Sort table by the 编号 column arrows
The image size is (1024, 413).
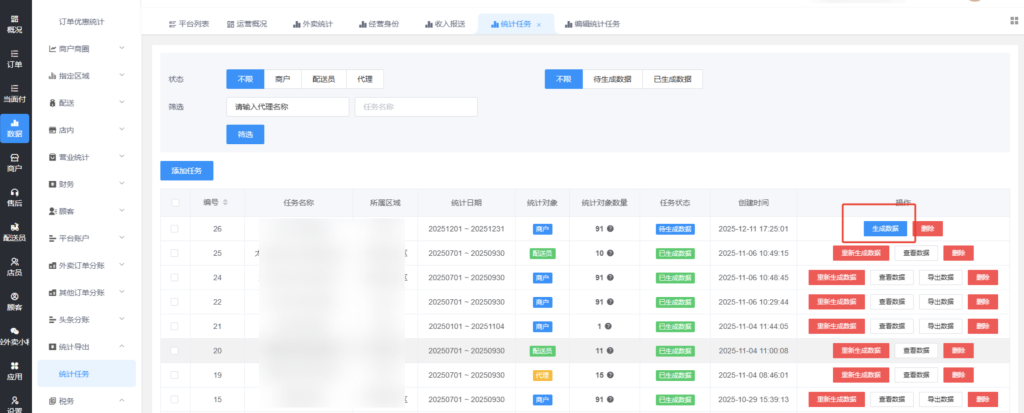(225, 202)
